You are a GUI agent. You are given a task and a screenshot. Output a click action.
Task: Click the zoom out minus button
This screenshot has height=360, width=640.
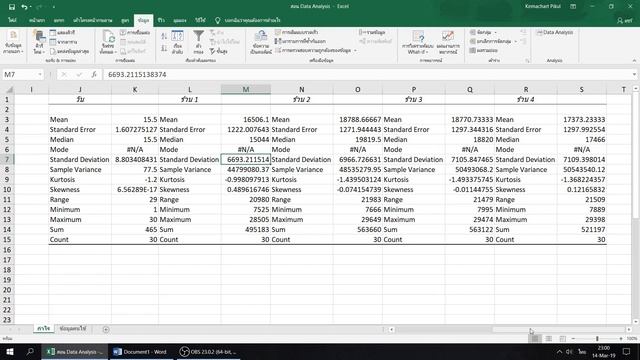pos(573,339)
